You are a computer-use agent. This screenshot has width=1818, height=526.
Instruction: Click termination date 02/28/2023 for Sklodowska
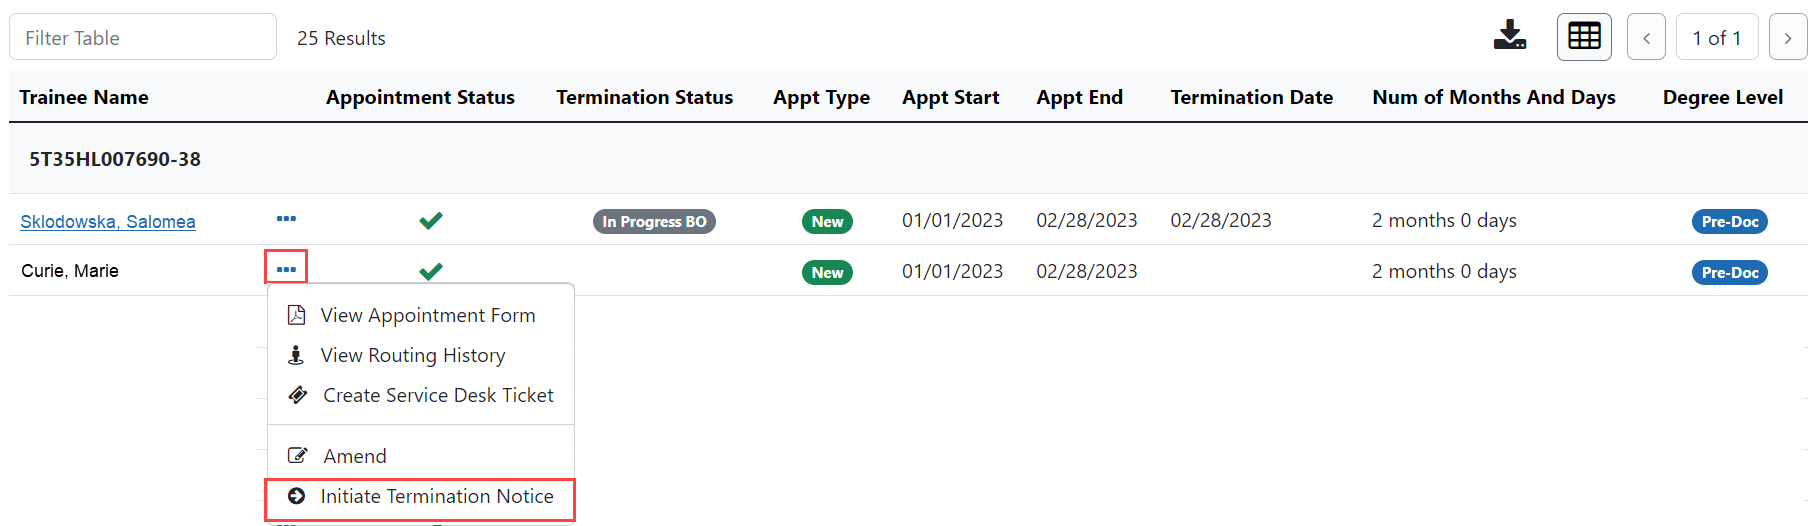coord(1221,220)
